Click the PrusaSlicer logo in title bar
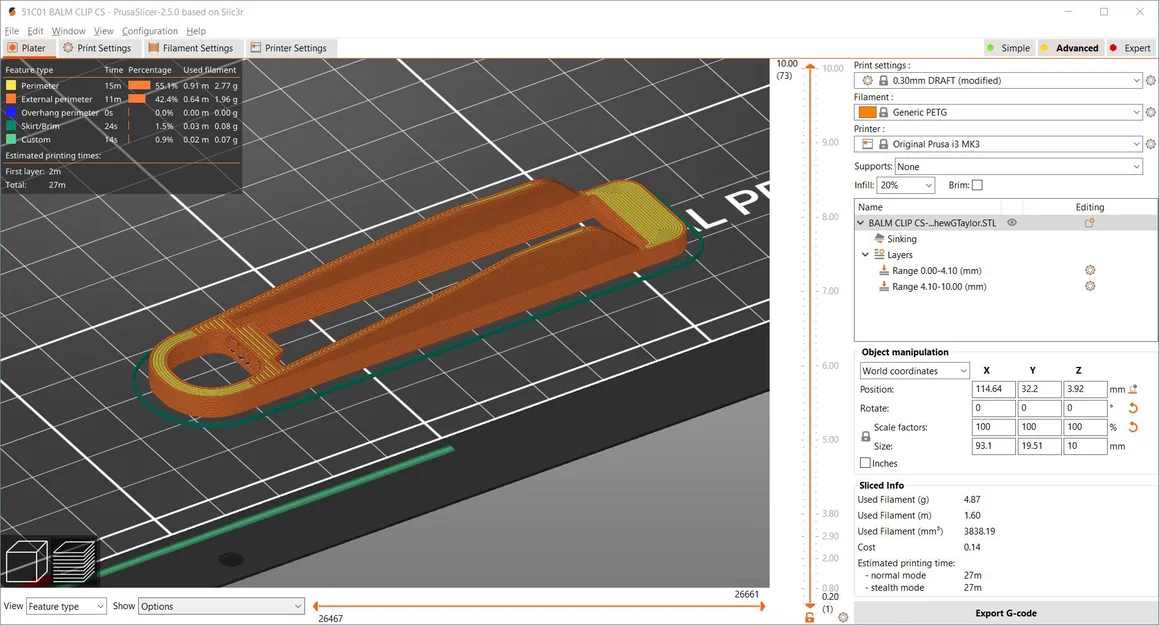 coord(12,12)
